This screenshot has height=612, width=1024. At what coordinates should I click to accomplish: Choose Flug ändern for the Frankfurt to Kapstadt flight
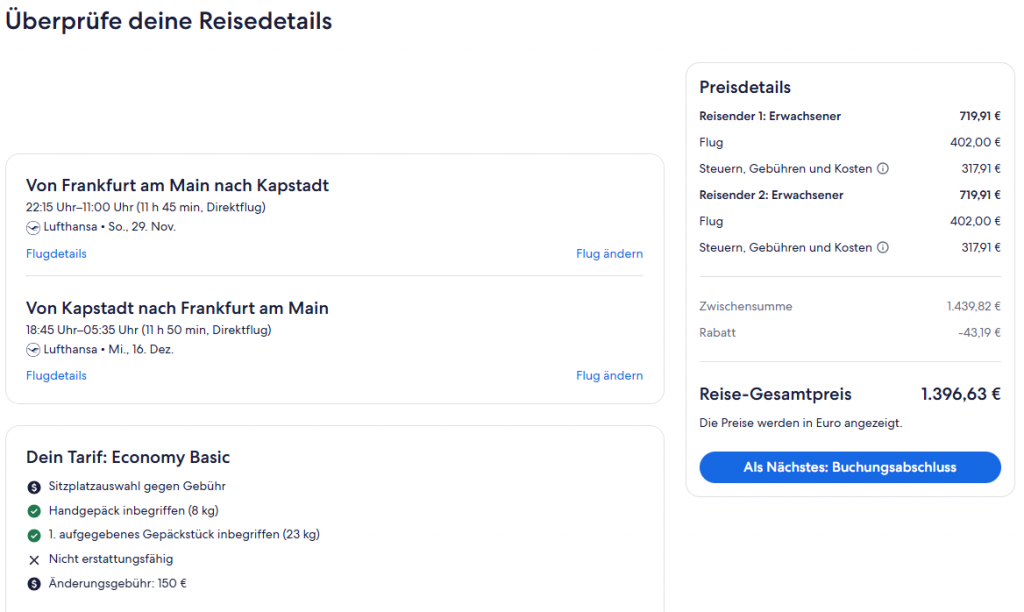[x=609, y=254]
